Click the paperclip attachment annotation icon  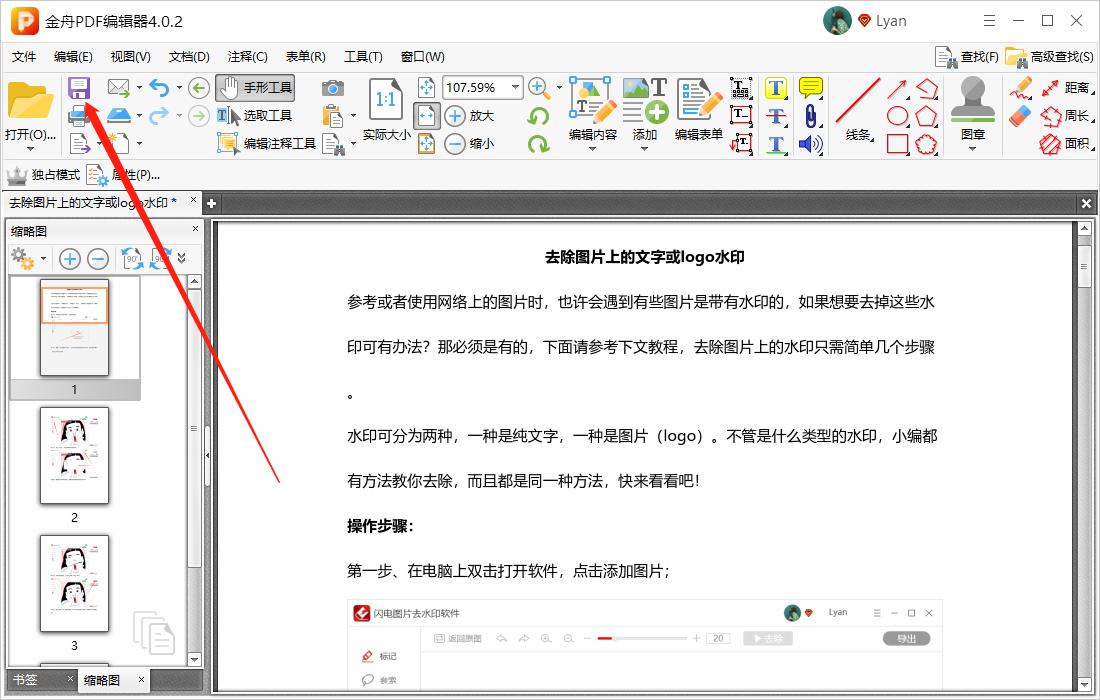tap(811, 117)
